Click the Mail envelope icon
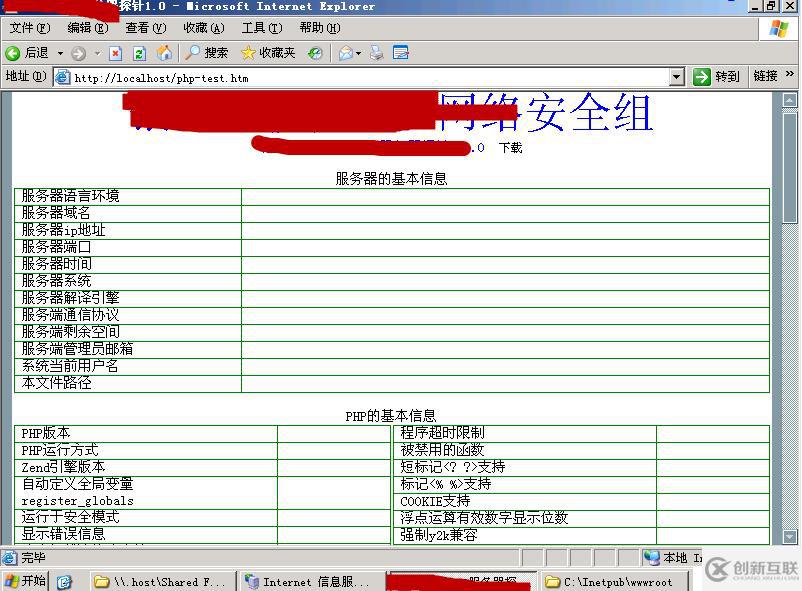 coord(346,53)
